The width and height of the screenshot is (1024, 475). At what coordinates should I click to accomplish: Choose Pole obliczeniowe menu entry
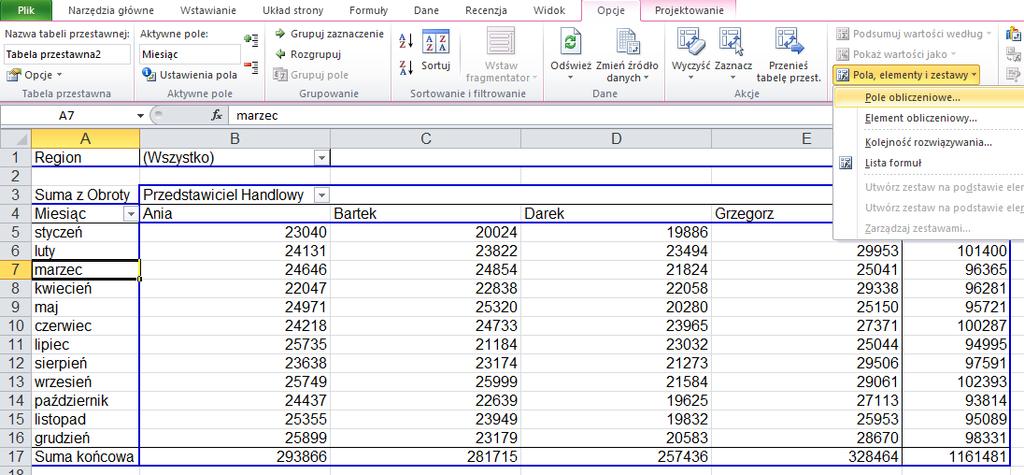929,97
